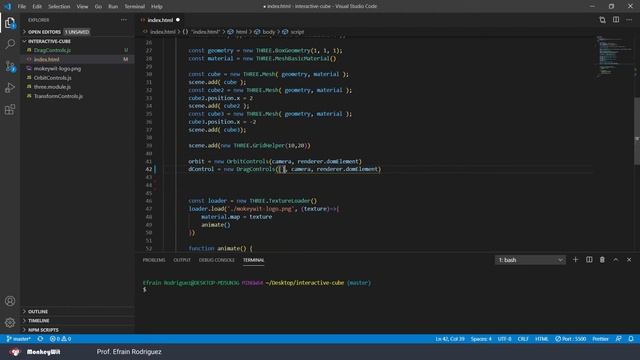Open the Search view in activity bar
640x360 pixels.
10,44
